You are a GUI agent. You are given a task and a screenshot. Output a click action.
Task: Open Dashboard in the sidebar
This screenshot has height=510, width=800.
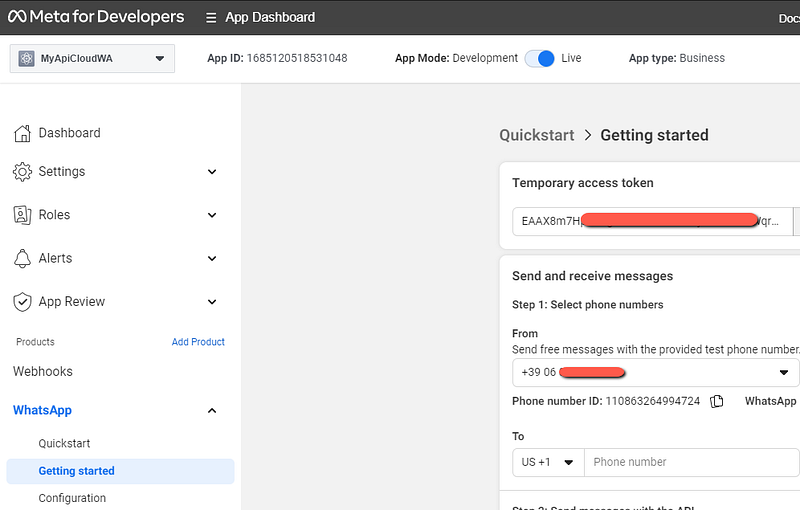(69, 133)
